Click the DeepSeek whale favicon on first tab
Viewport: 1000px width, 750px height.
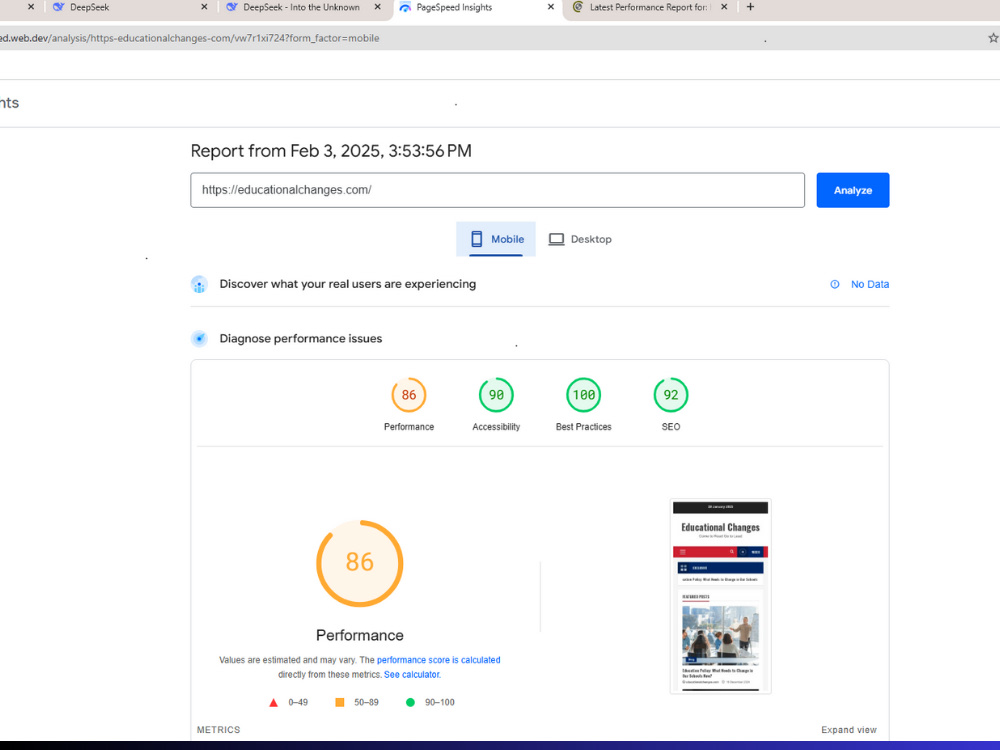pos(59,7)
